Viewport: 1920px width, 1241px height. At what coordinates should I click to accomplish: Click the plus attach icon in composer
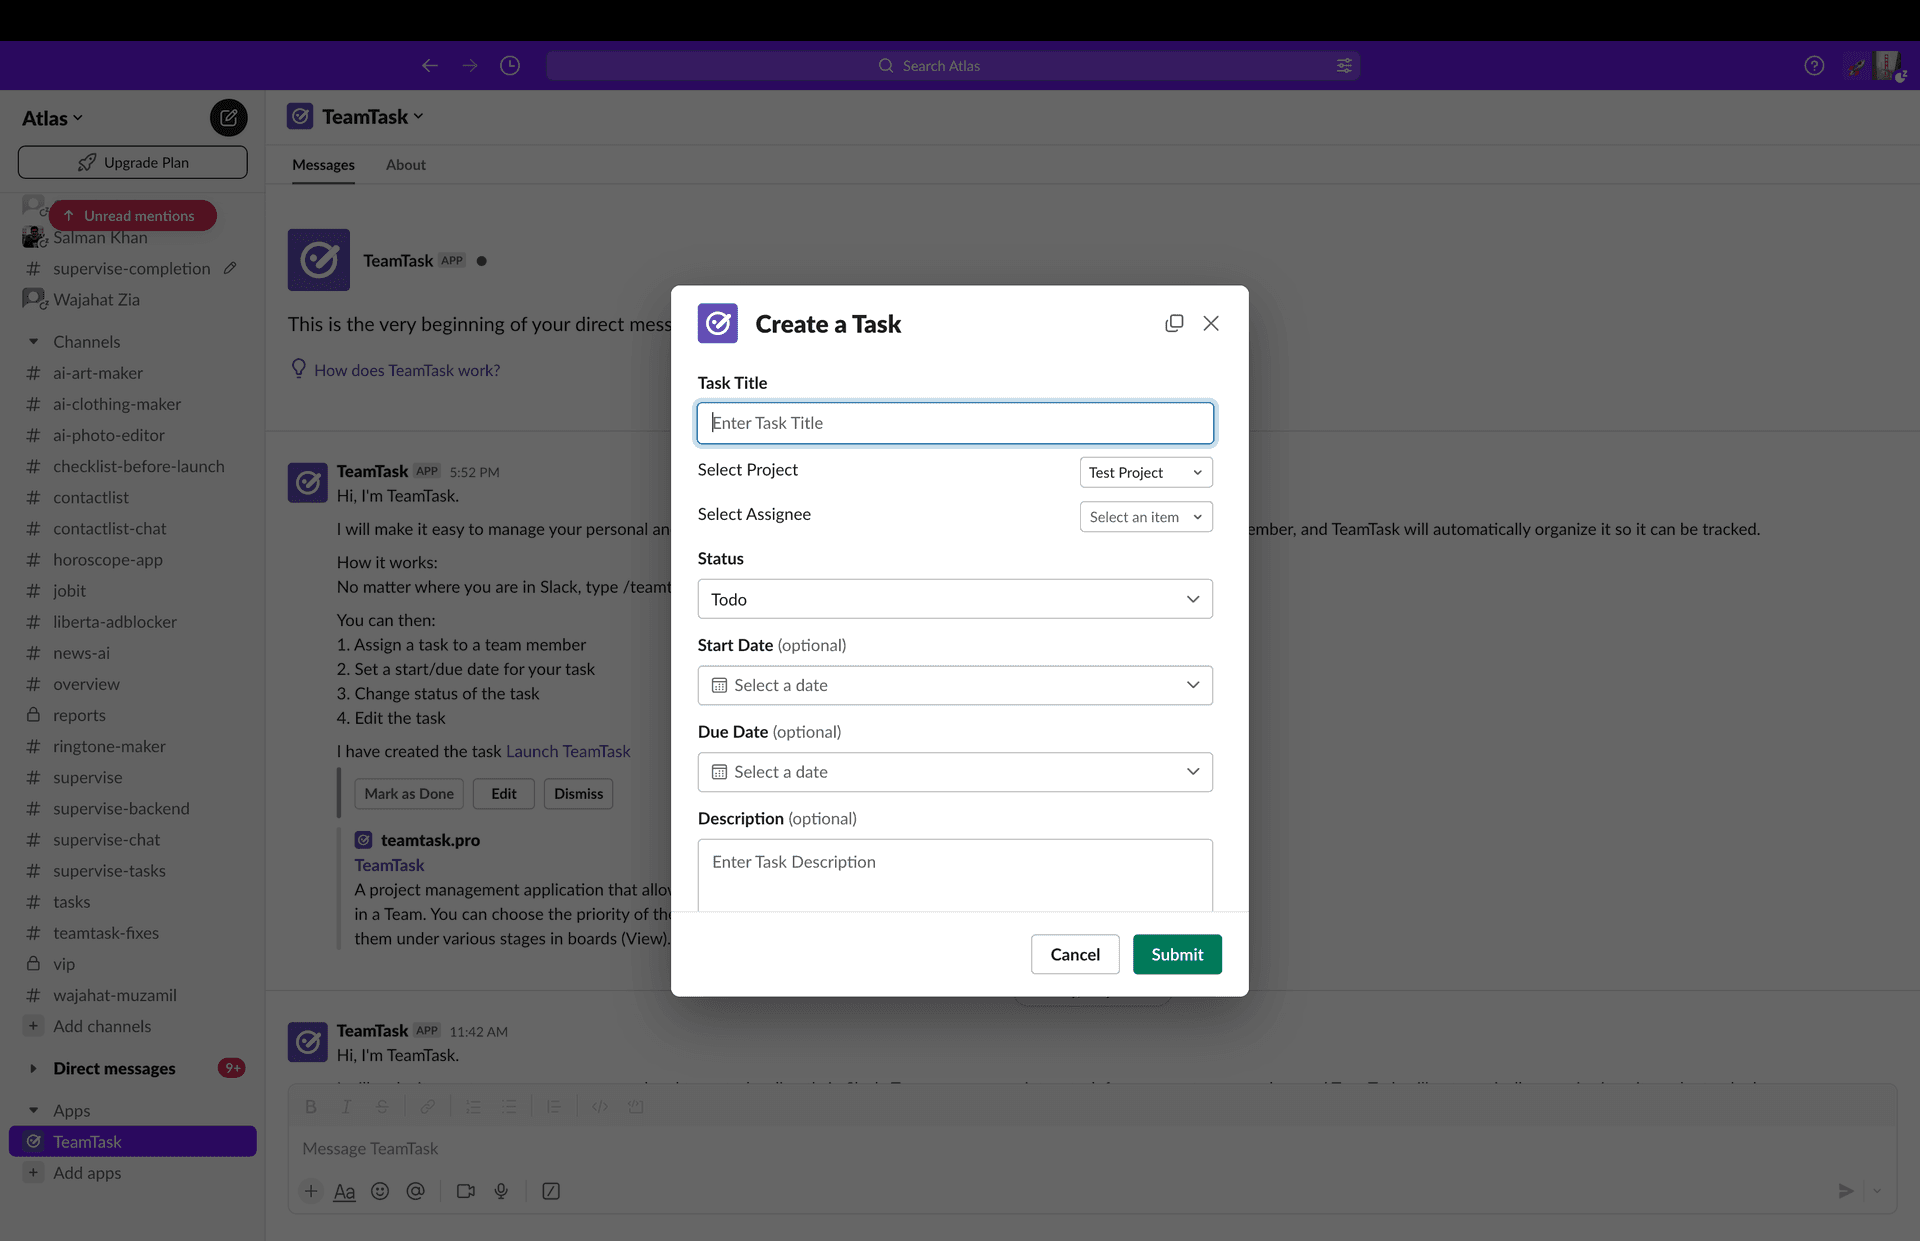[311, 1191]
